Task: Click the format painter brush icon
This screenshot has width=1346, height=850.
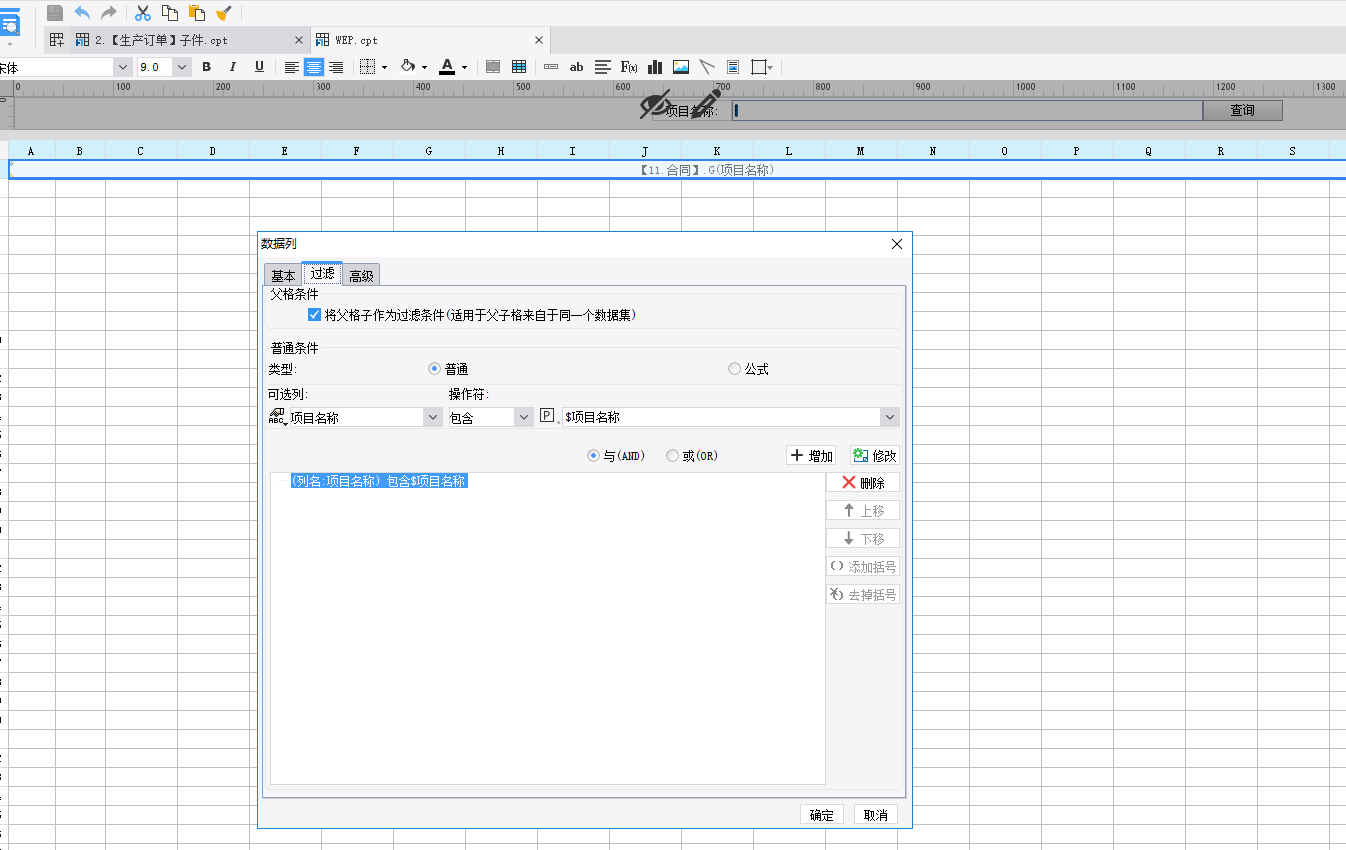Action: click(x=224, y=13)
